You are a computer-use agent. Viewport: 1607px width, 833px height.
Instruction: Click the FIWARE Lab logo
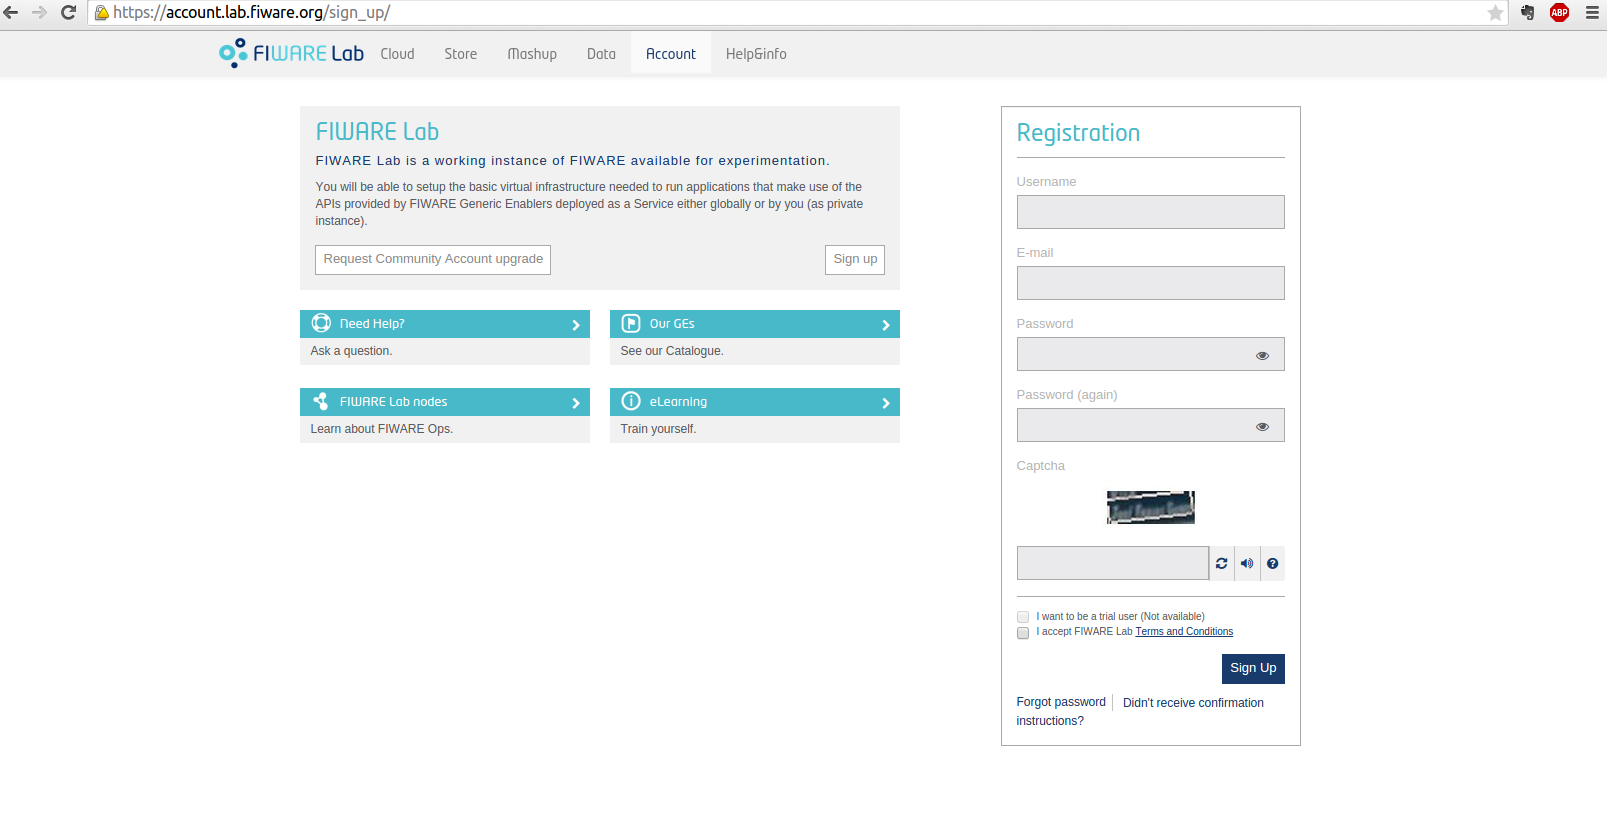click(x=291, y=53)
